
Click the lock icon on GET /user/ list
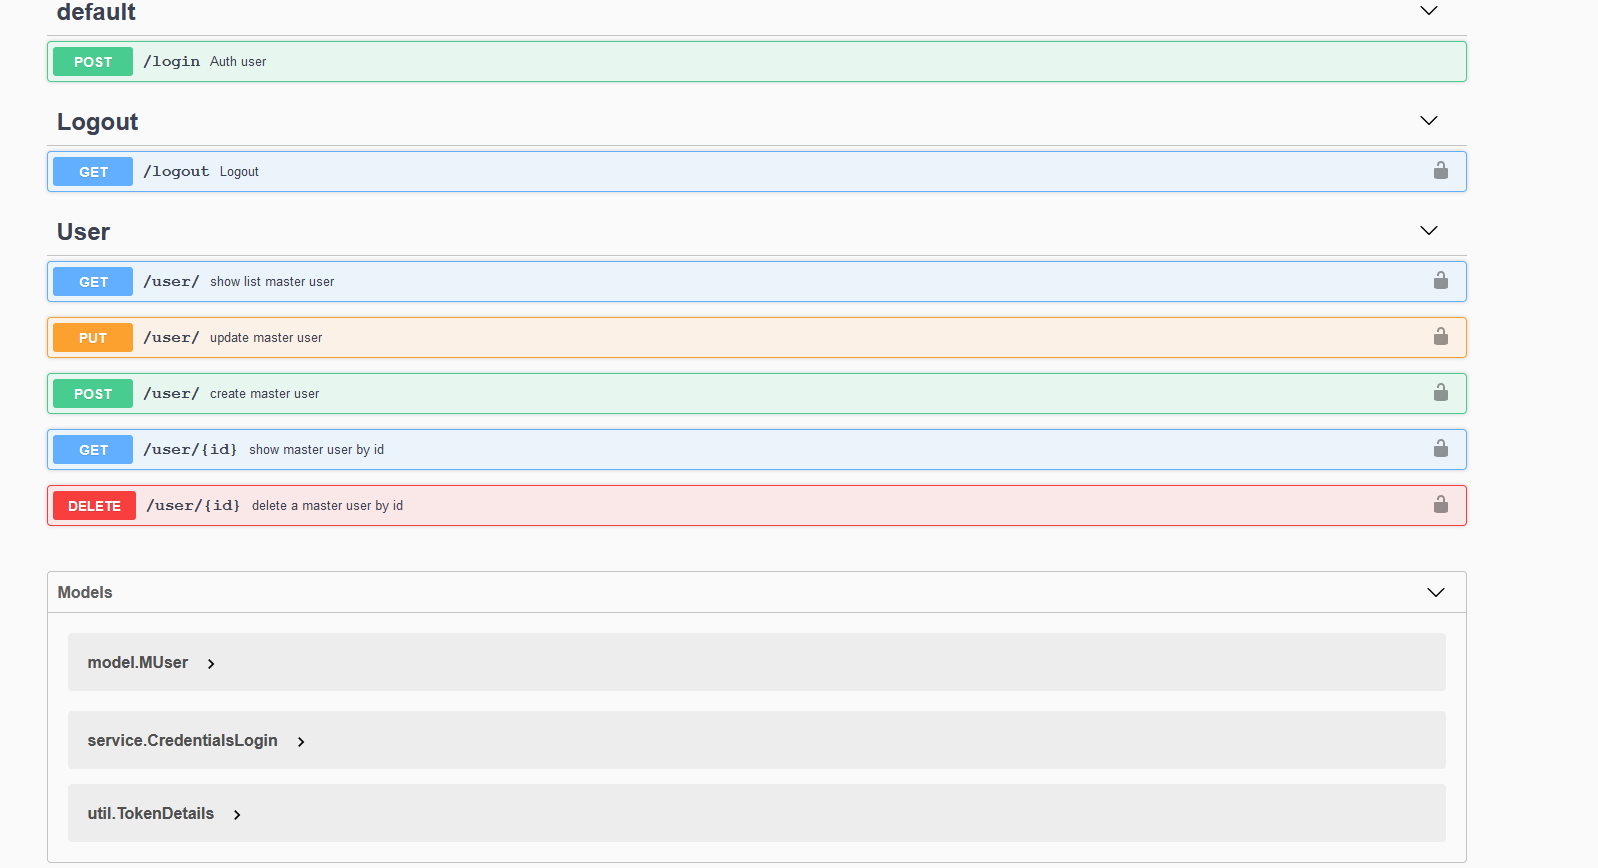tap(1440, 281)
